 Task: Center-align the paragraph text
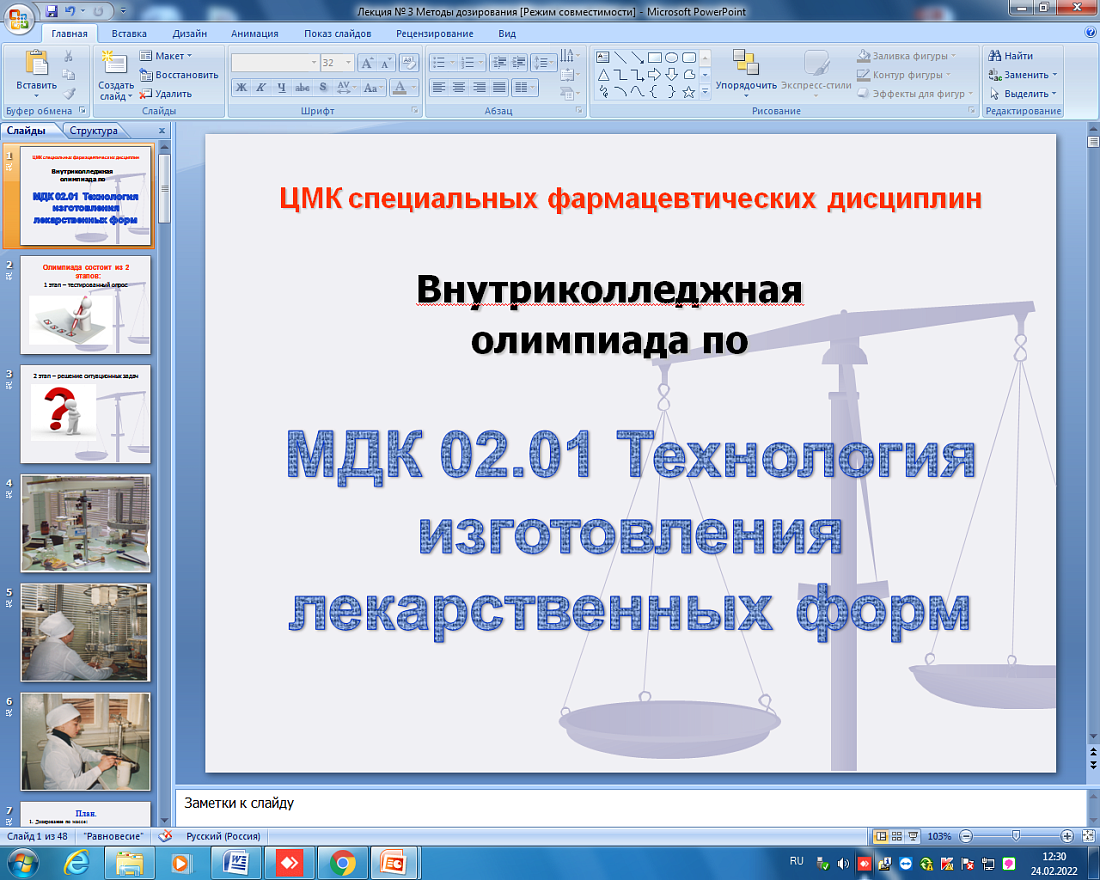coord(460,85)
